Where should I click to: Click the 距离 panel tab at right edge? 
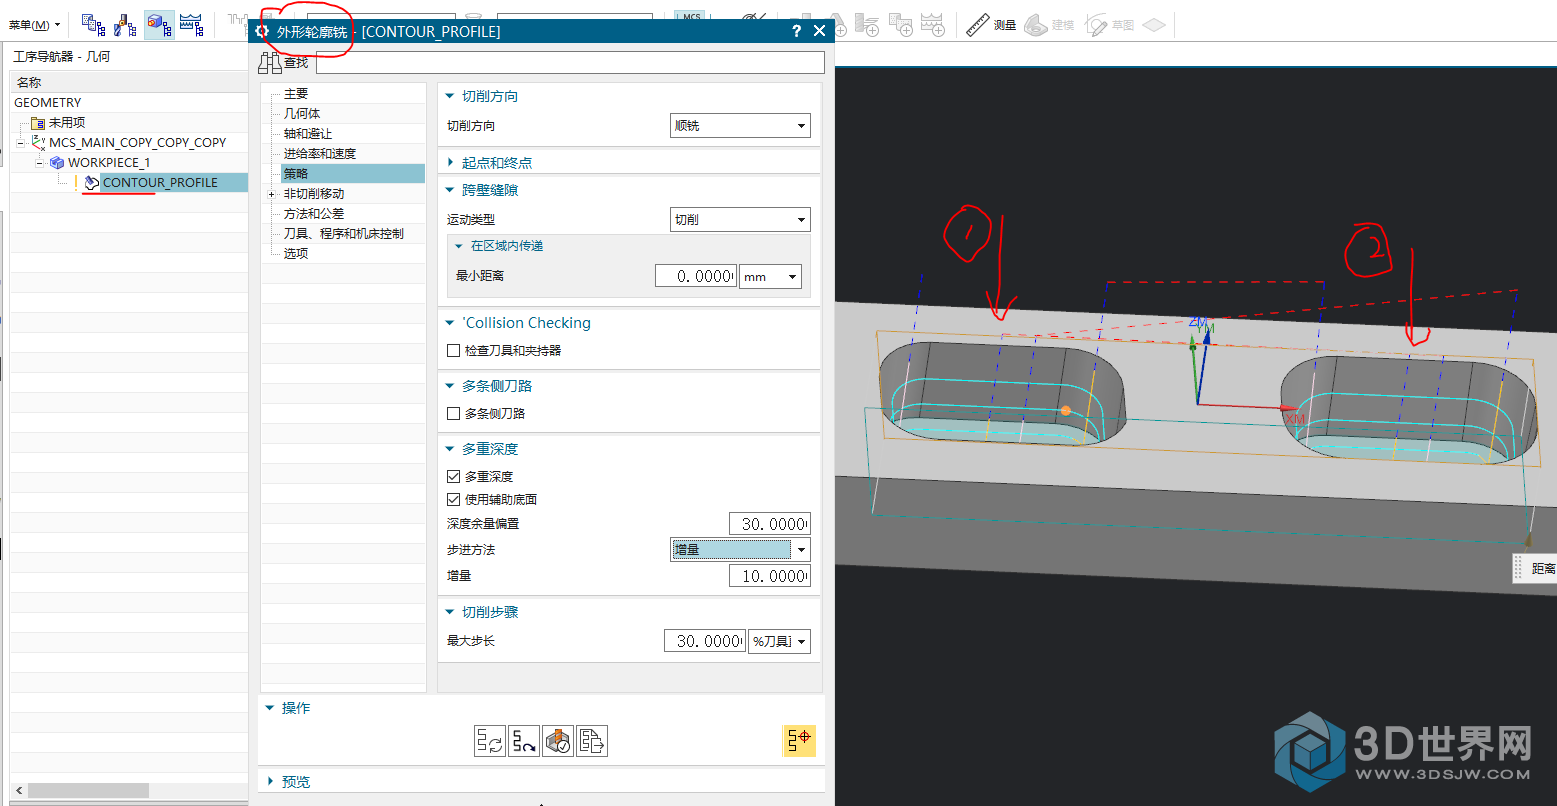[1535, 568]
